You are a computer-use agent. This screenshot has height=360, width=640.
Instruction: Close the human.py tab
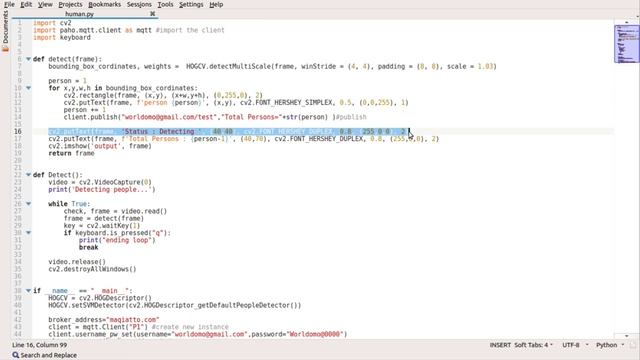[x=153, y=13]
